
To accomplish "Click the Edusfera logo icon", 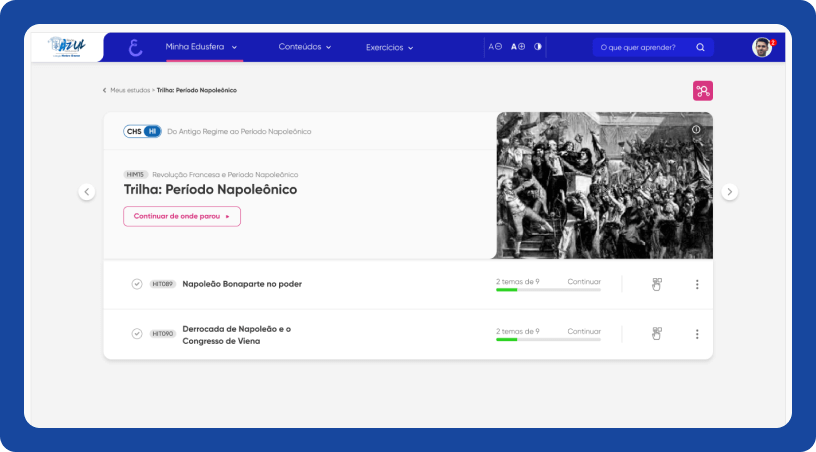I will click(x=136, y=47).
